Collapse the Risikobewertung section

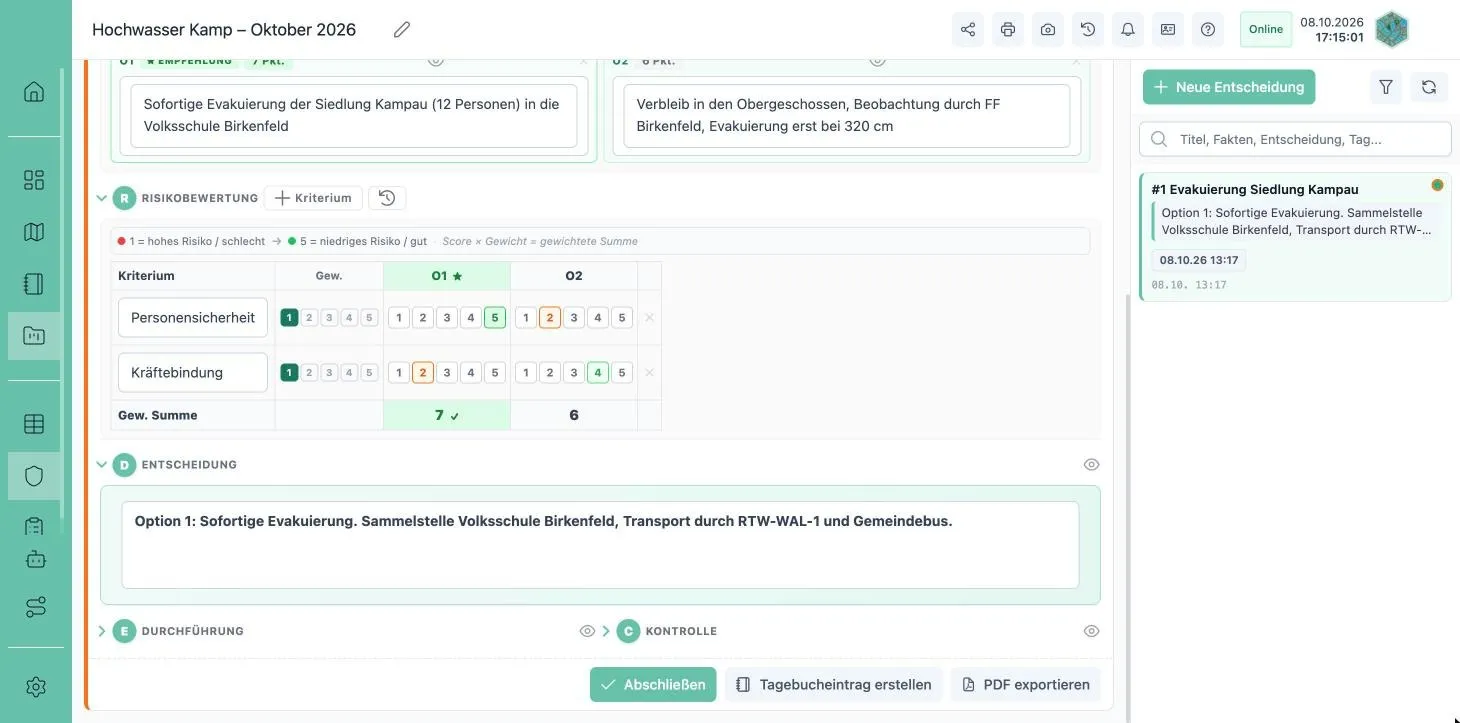[101, 198]
